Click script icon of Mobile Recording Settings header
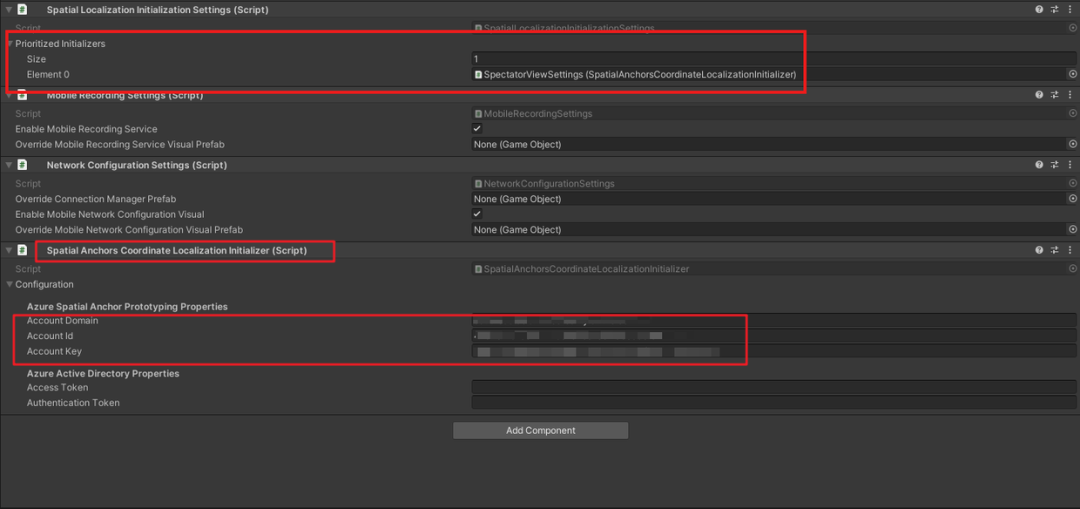The height and width of the screenshot is (509, 1080). (x=22, y=95)
